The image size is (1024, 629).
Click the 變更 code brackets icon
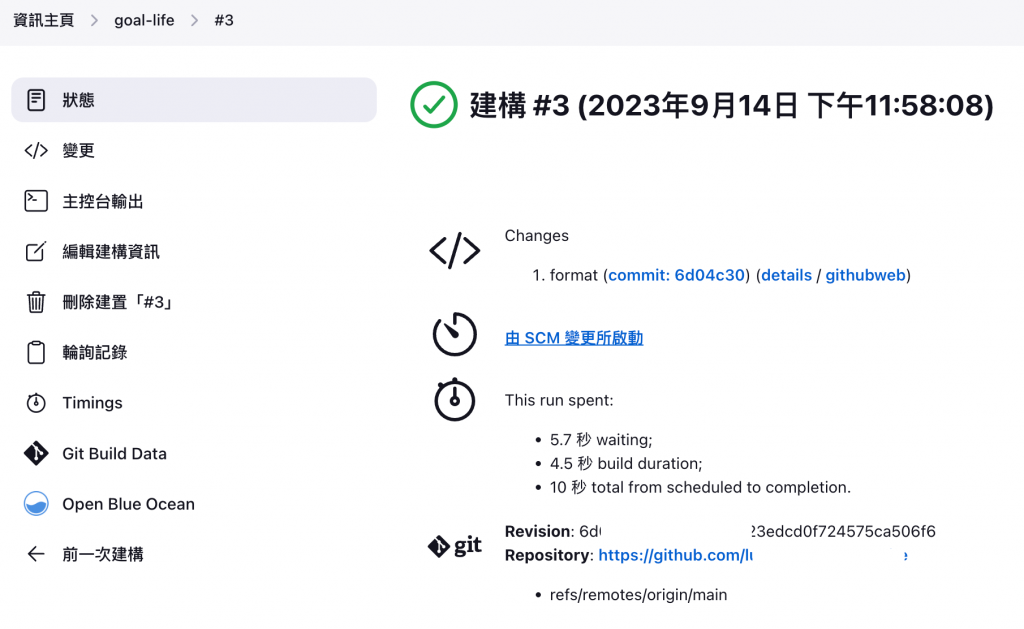click(36, 151)
